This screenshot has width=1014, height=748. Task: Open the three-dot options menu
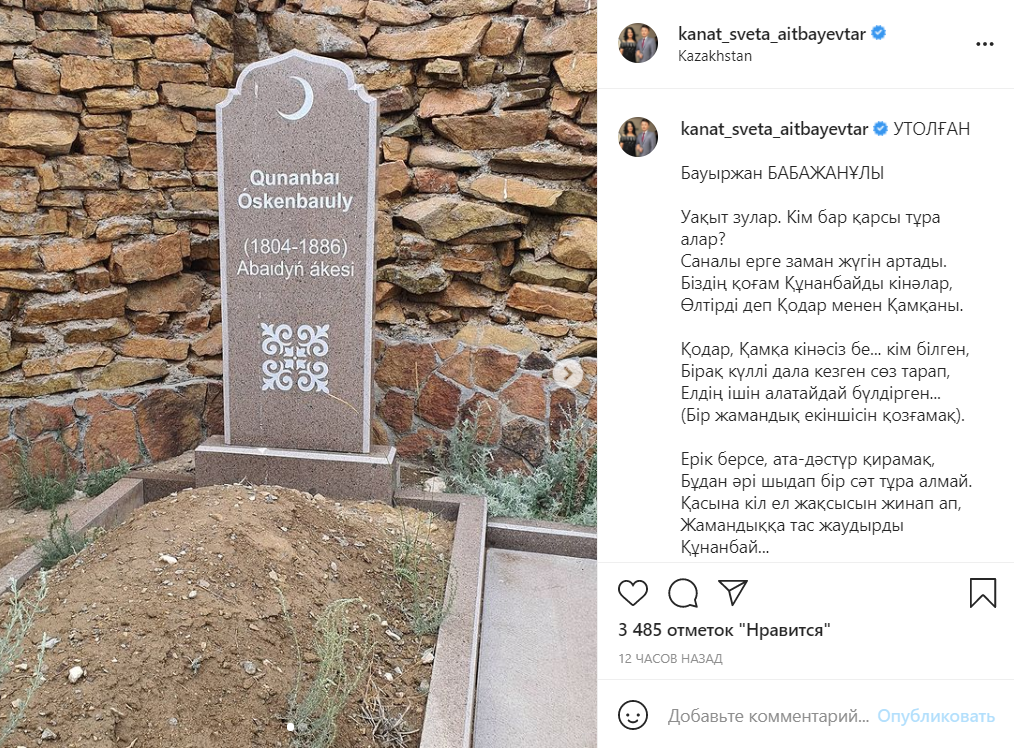tap(984, 44)
